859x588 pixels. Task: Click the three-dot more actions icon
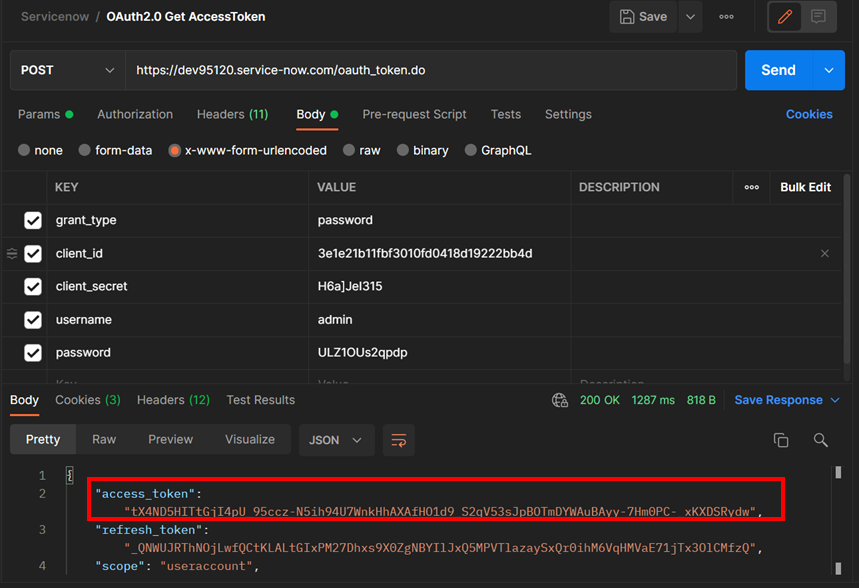pyautogui.click(x=726, y=17)
